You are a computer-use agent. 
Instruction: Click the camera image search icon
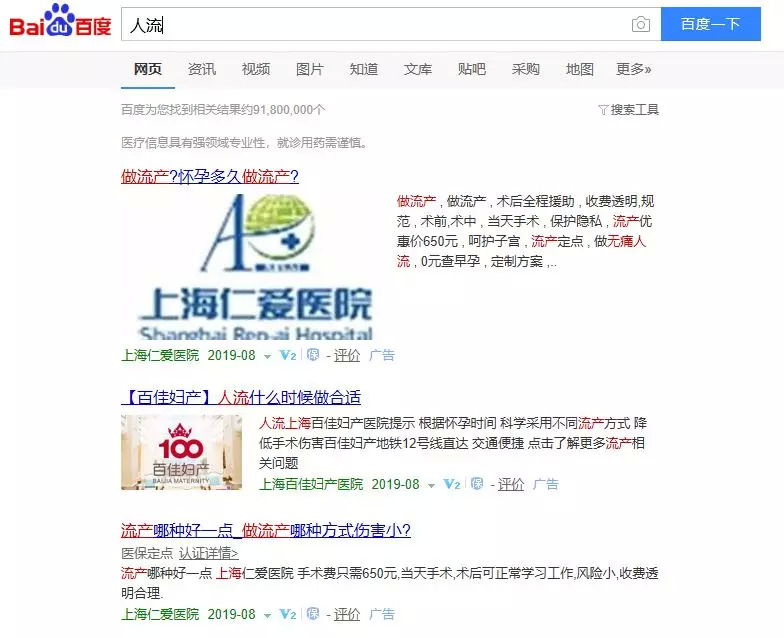[640, 24]
